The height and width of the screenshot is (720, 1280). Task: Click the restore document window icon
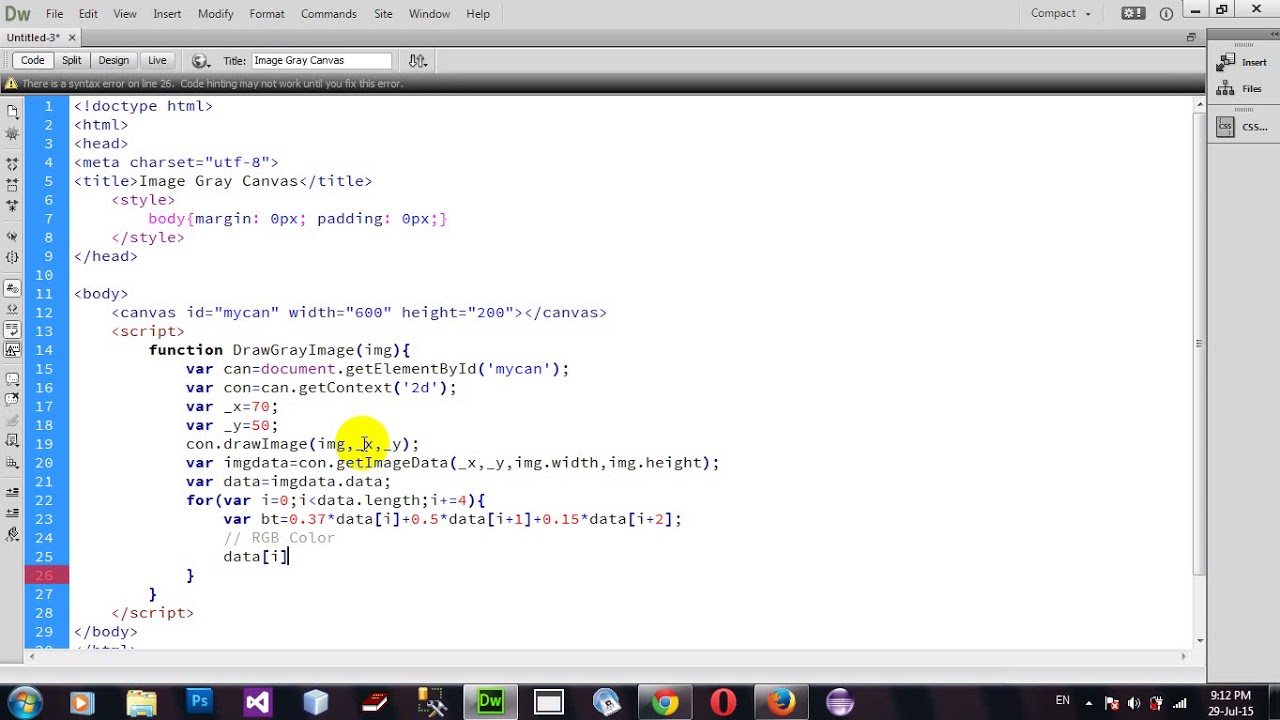[x=1191, y=37]
